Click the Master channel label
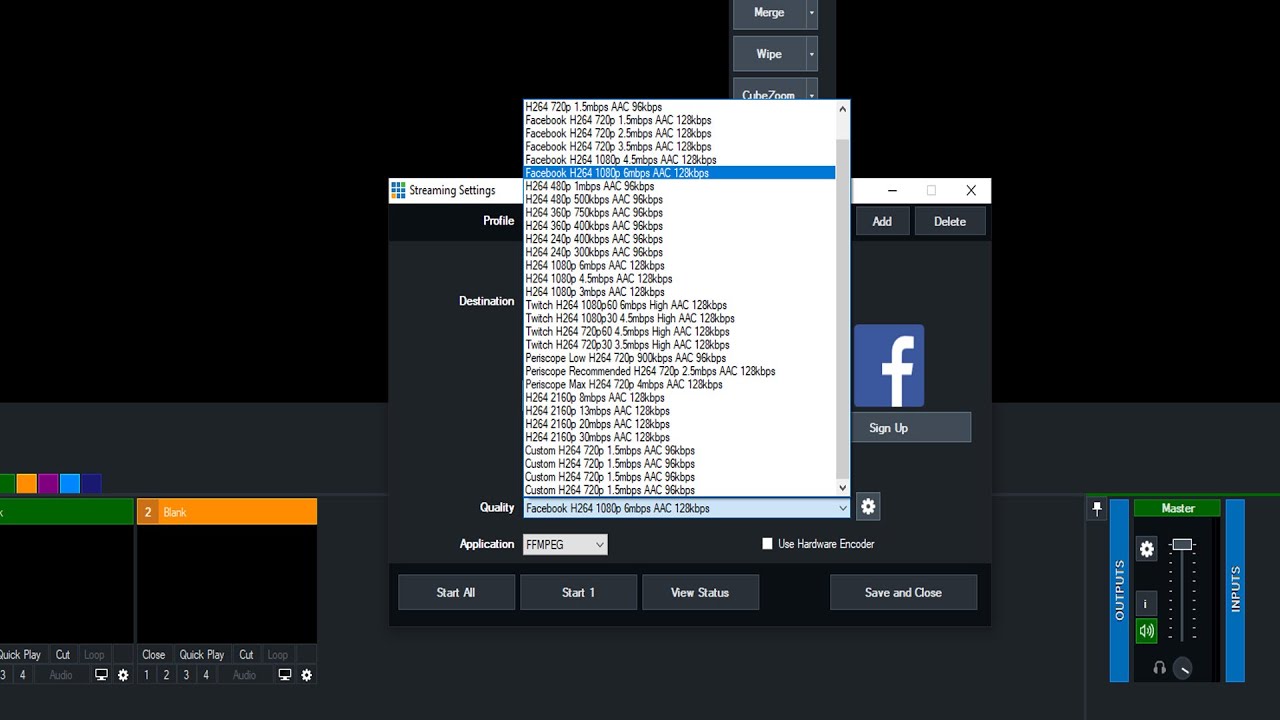The image size is (1280, 720). tap(1178, 508)
